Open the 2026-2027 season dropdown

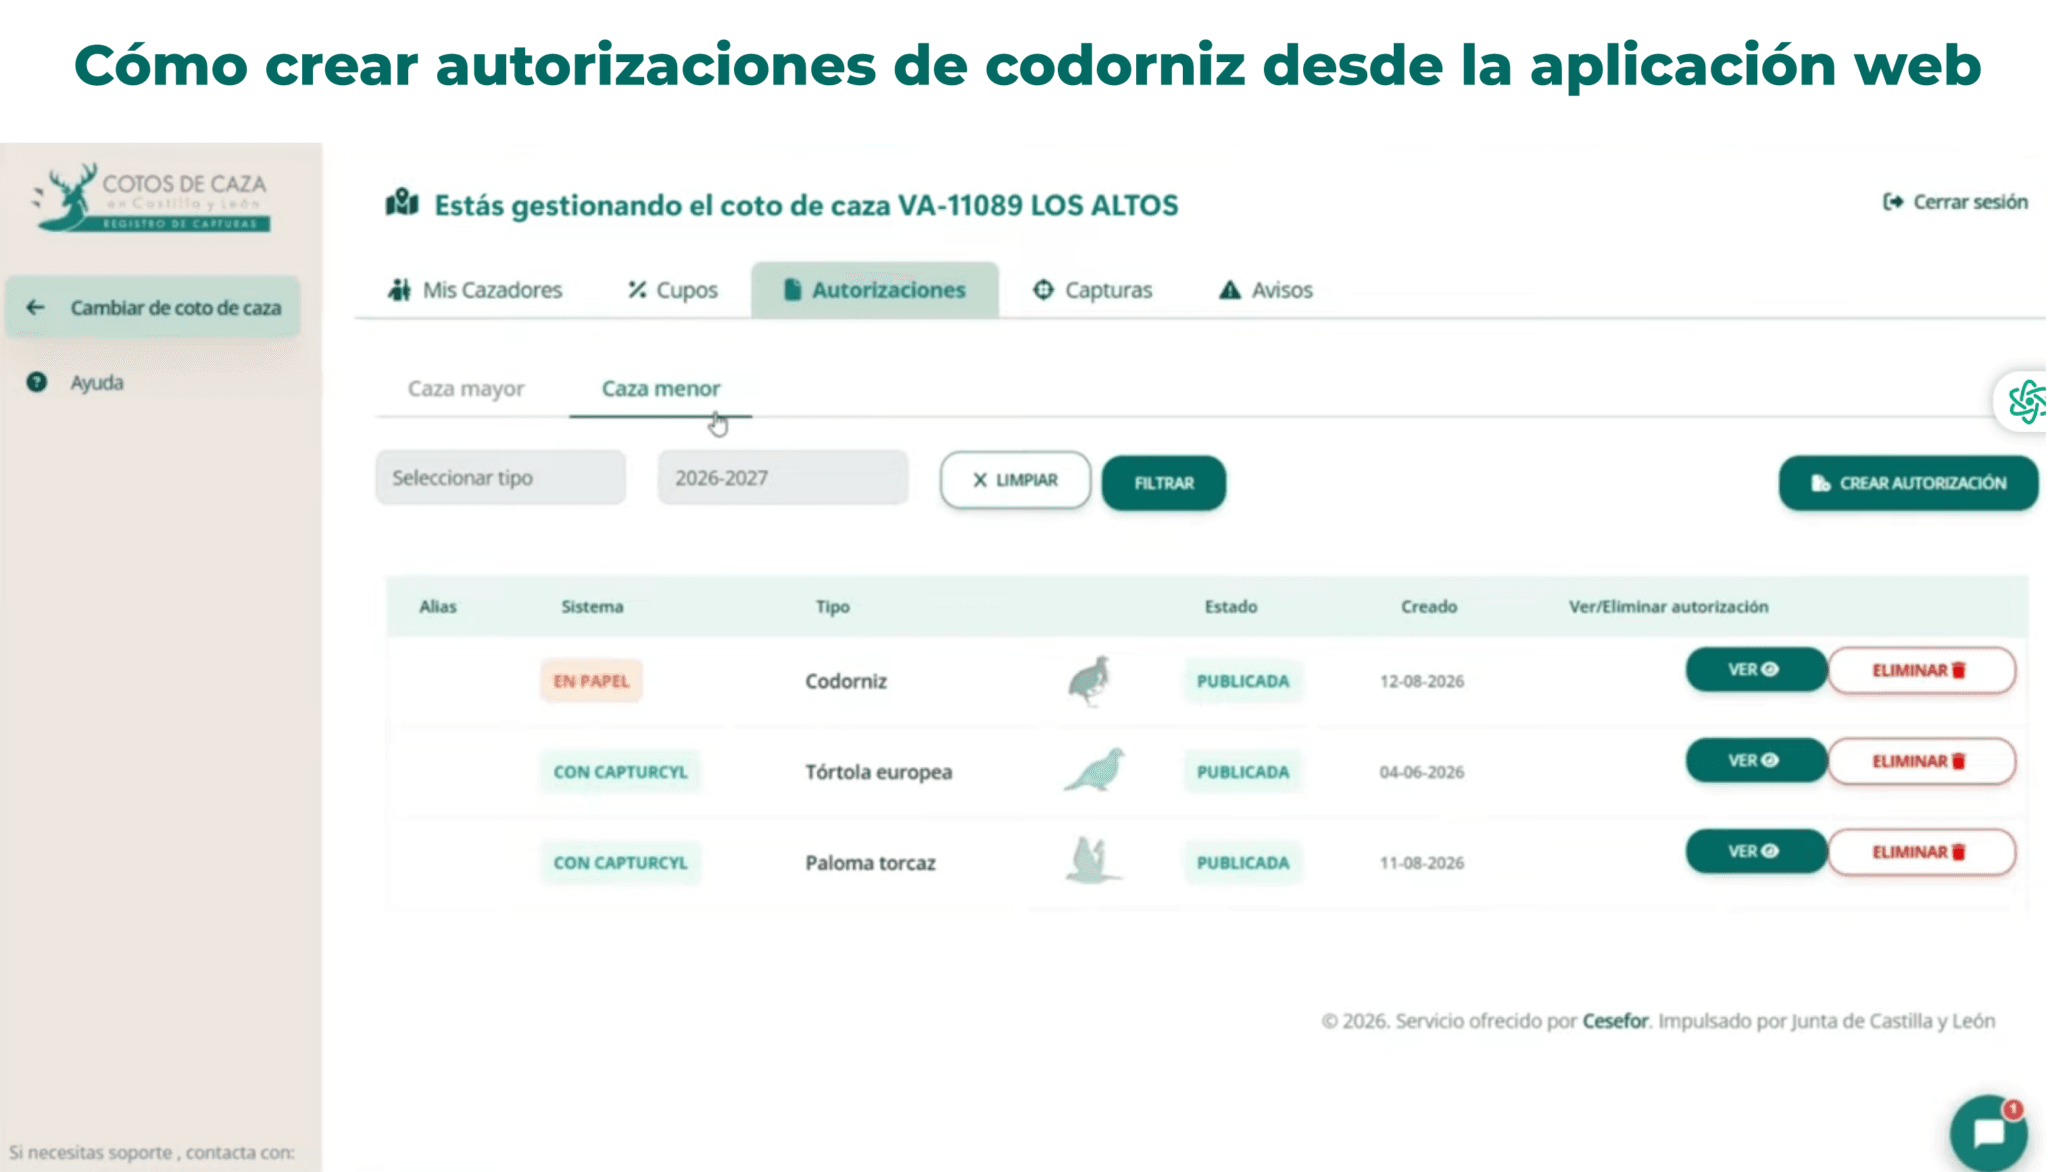pos(783,478)
